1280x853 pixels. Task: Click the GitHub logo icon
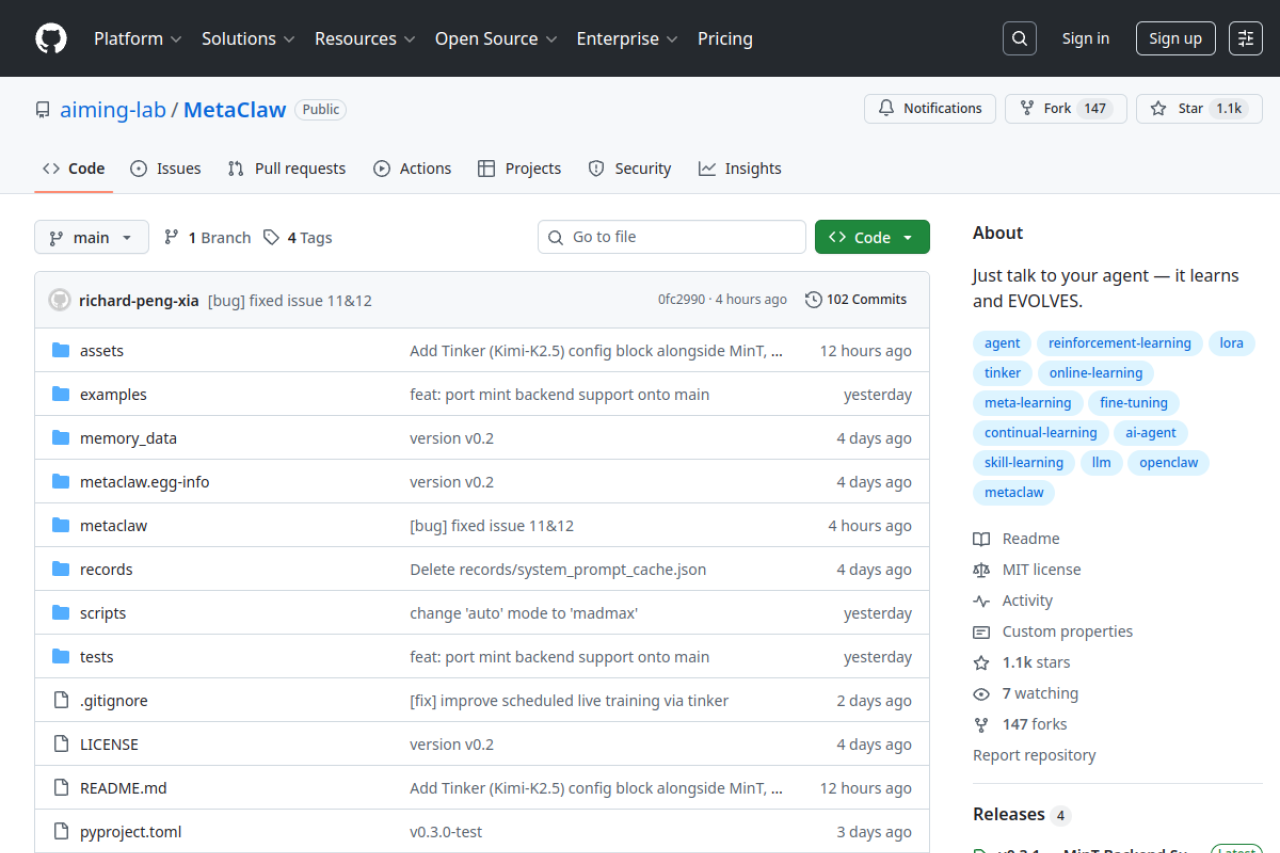point(51,39)
